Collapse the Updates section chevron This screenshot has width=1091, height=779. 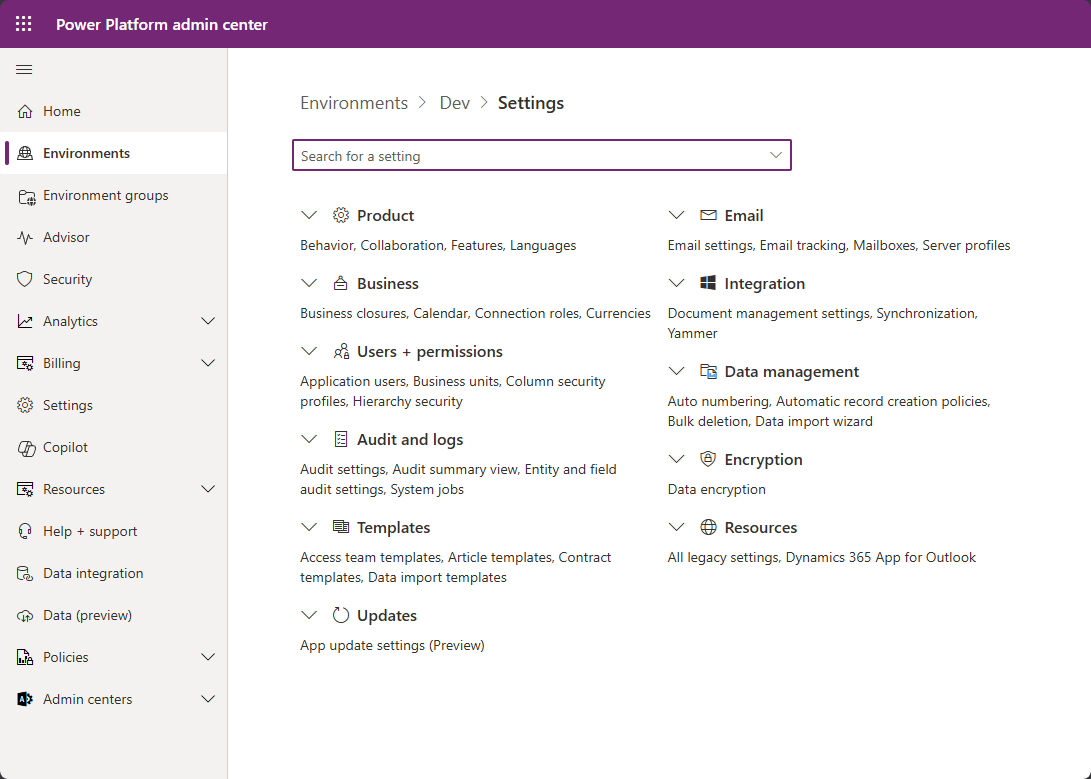coord(309,615)
